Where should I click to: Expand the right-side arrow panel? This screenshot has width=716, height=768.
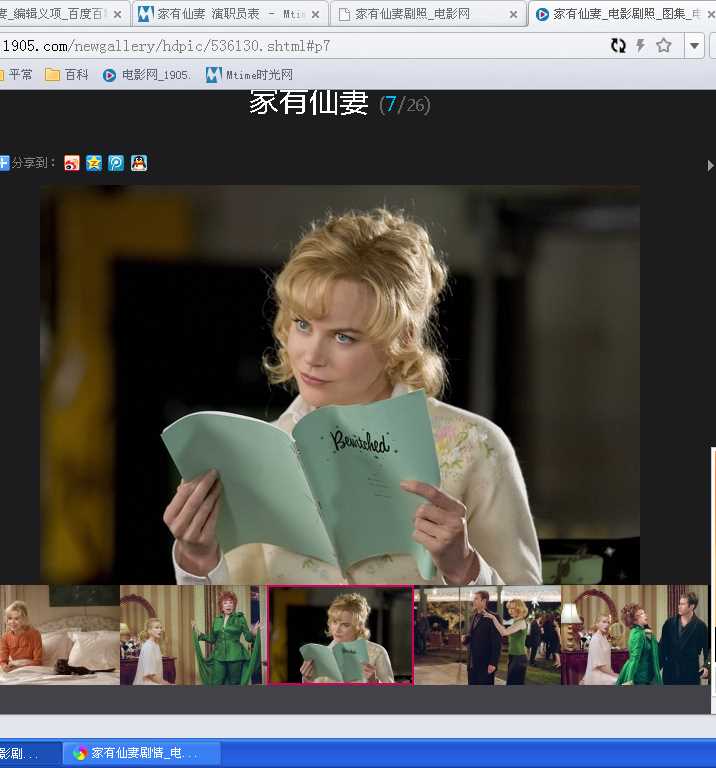(x=710, y=165)
